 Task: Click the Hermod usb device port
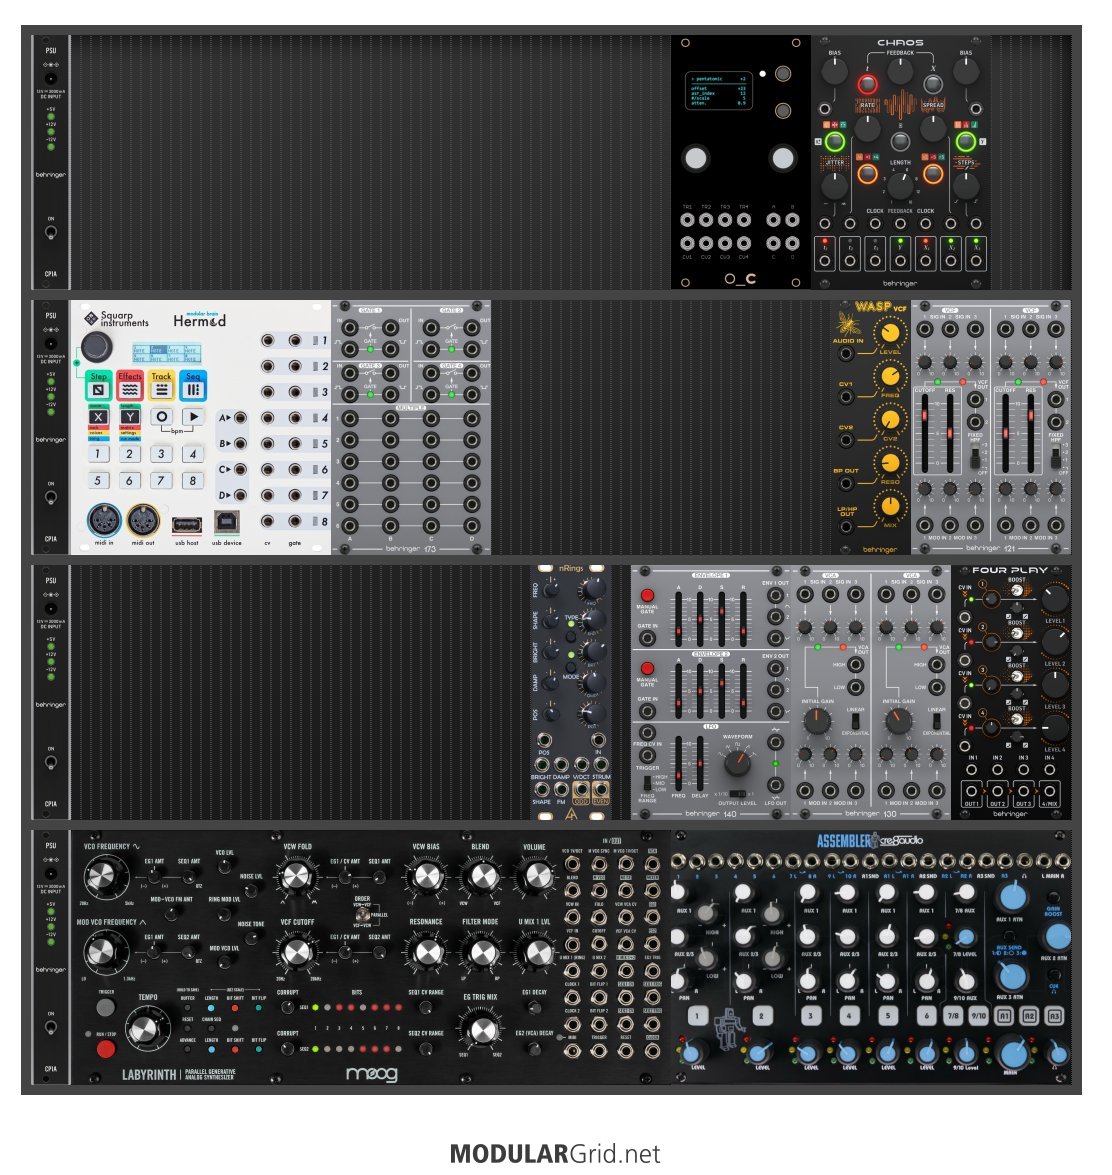coord(227,522)
